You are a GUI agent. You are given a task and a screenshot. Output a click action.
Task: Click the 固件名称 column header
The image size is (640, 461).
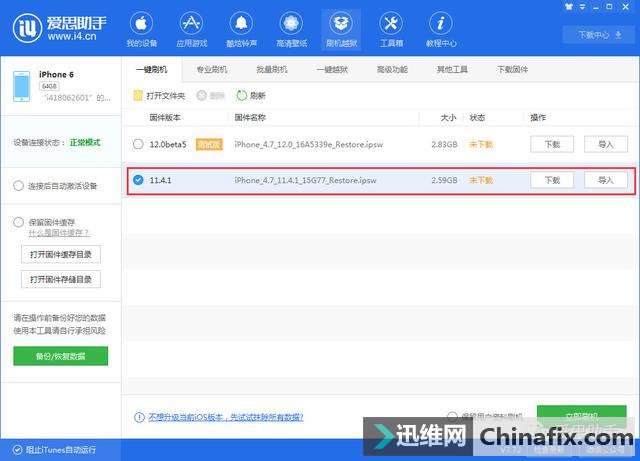click(250, 118)
